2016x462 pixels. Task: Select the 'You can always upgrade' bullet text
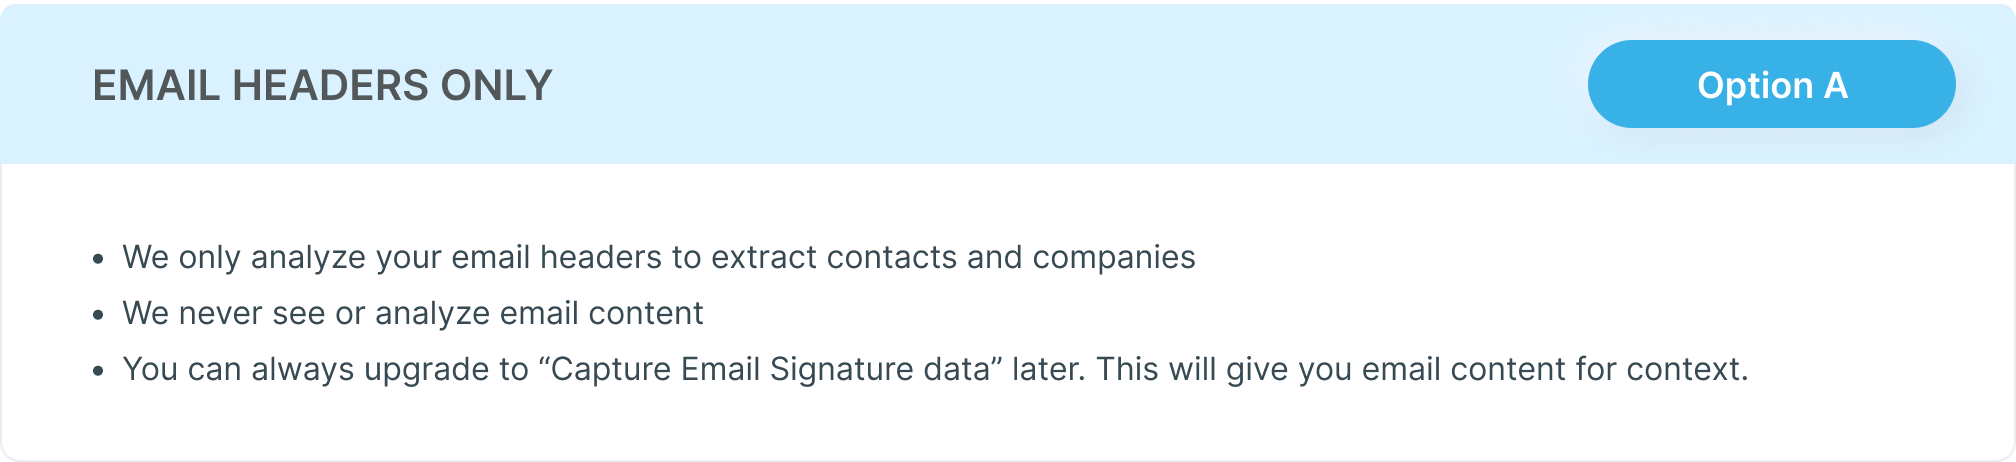point(934,370)
